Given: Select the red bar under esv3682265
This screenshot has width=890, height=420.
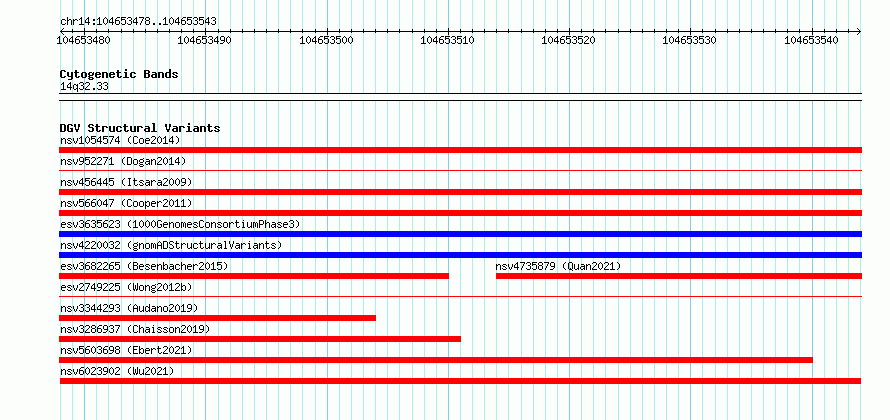Looking at the screenshot, I should 254,276.
